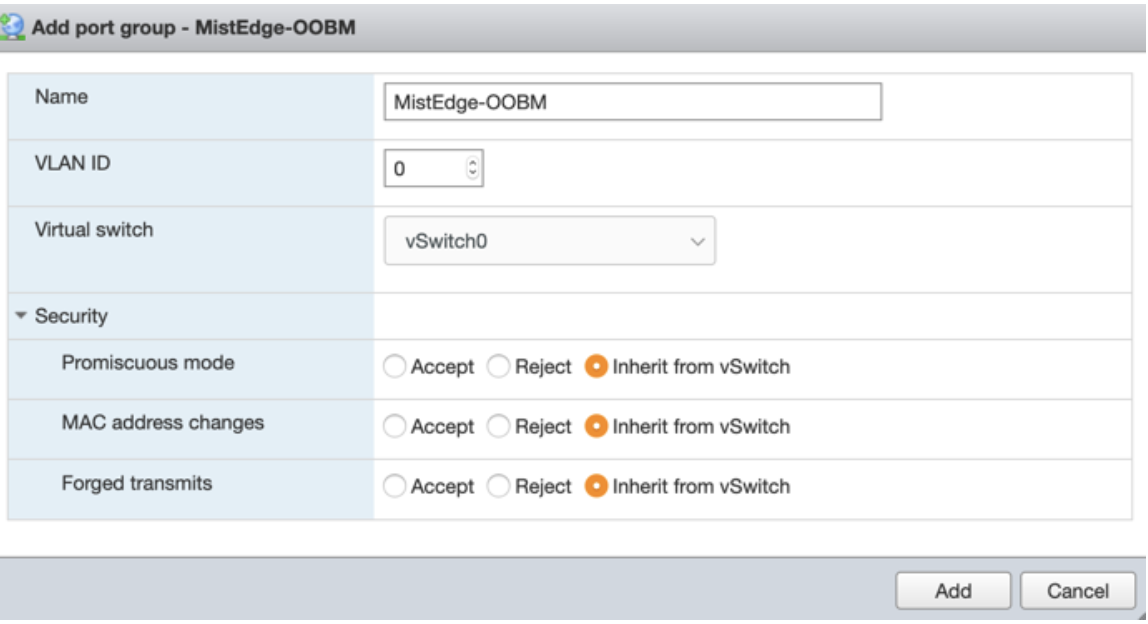Select Inherit from vSwitch for Forged transmits
The width and height of the screenshot is (1148, 624).
coord(597,487)
